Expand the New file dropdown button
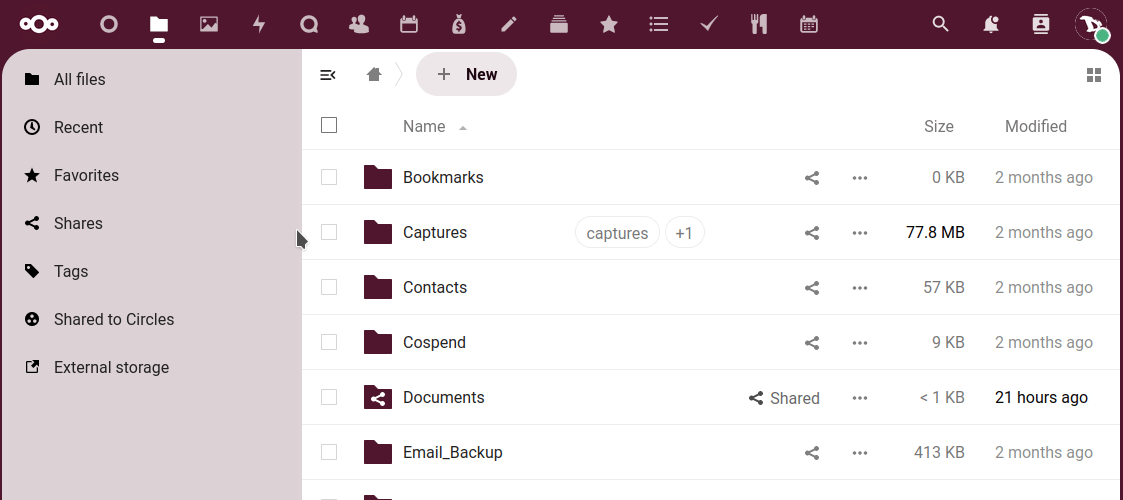1123x500 pixels. pos(466,75)
